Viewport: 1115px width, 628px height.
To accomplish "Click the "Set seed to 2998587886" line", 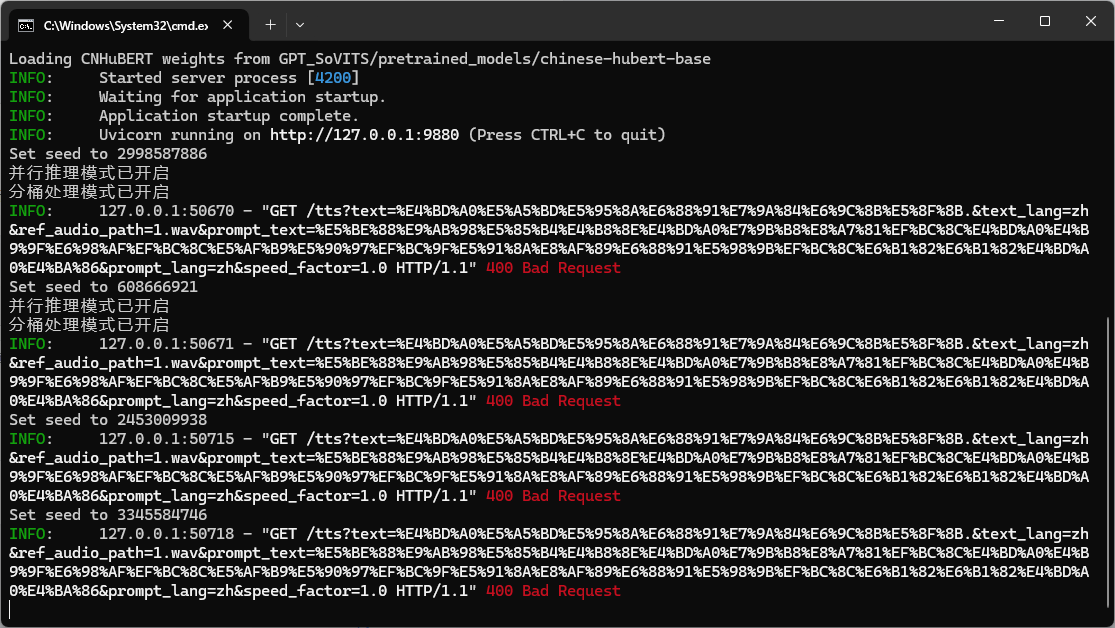I will coord(108,154).
